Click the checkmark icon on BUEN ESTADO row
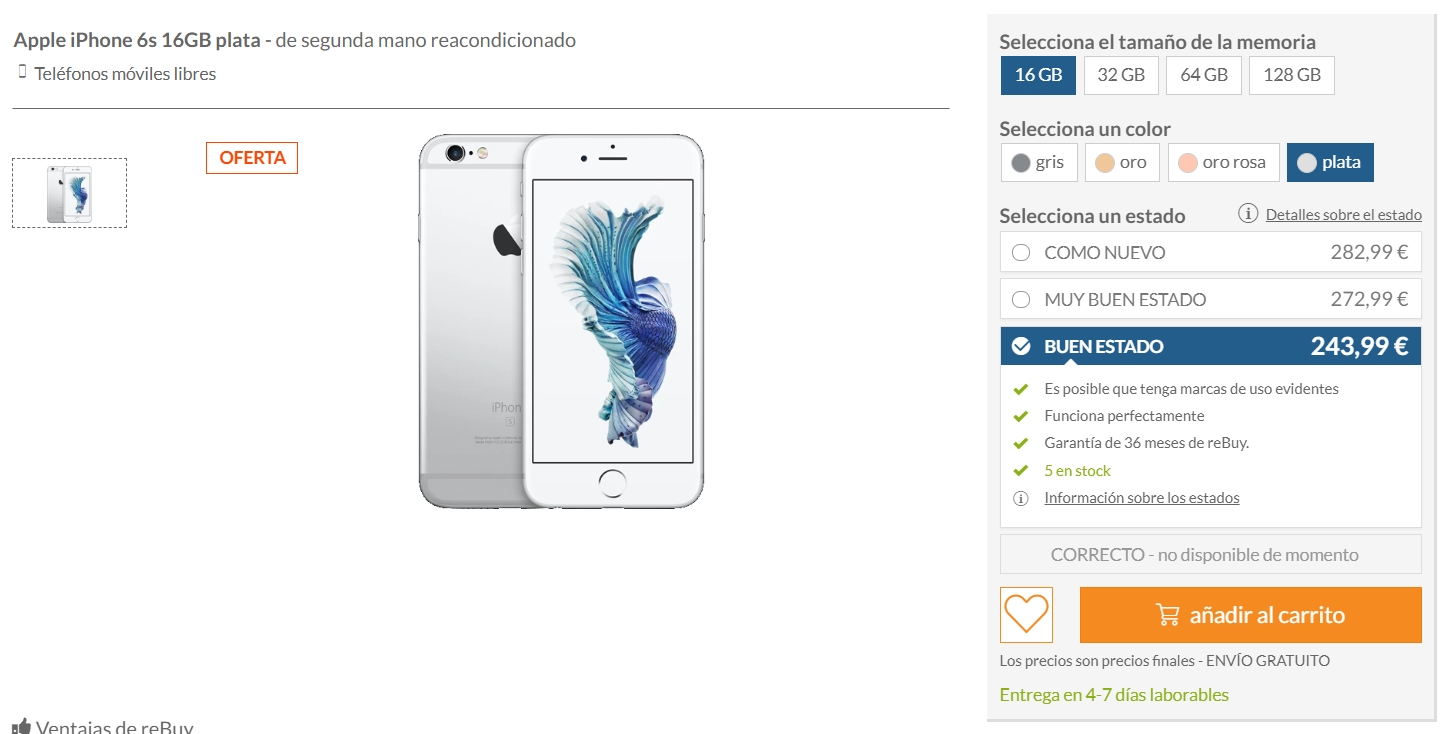This screenshot has width=1449, height=734. click(x=1021, y=346)
